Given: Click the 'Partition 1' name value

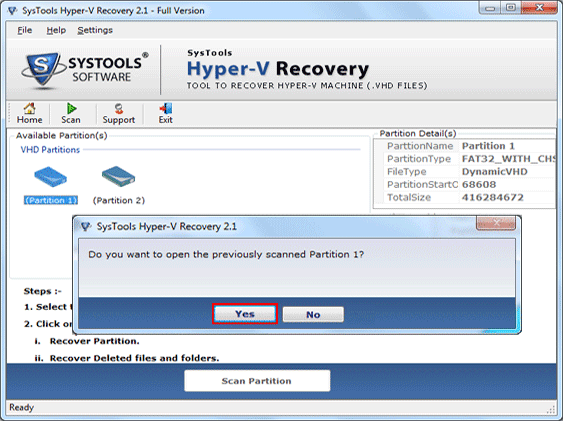Looking at the screenshot, I should coord(488,146).
